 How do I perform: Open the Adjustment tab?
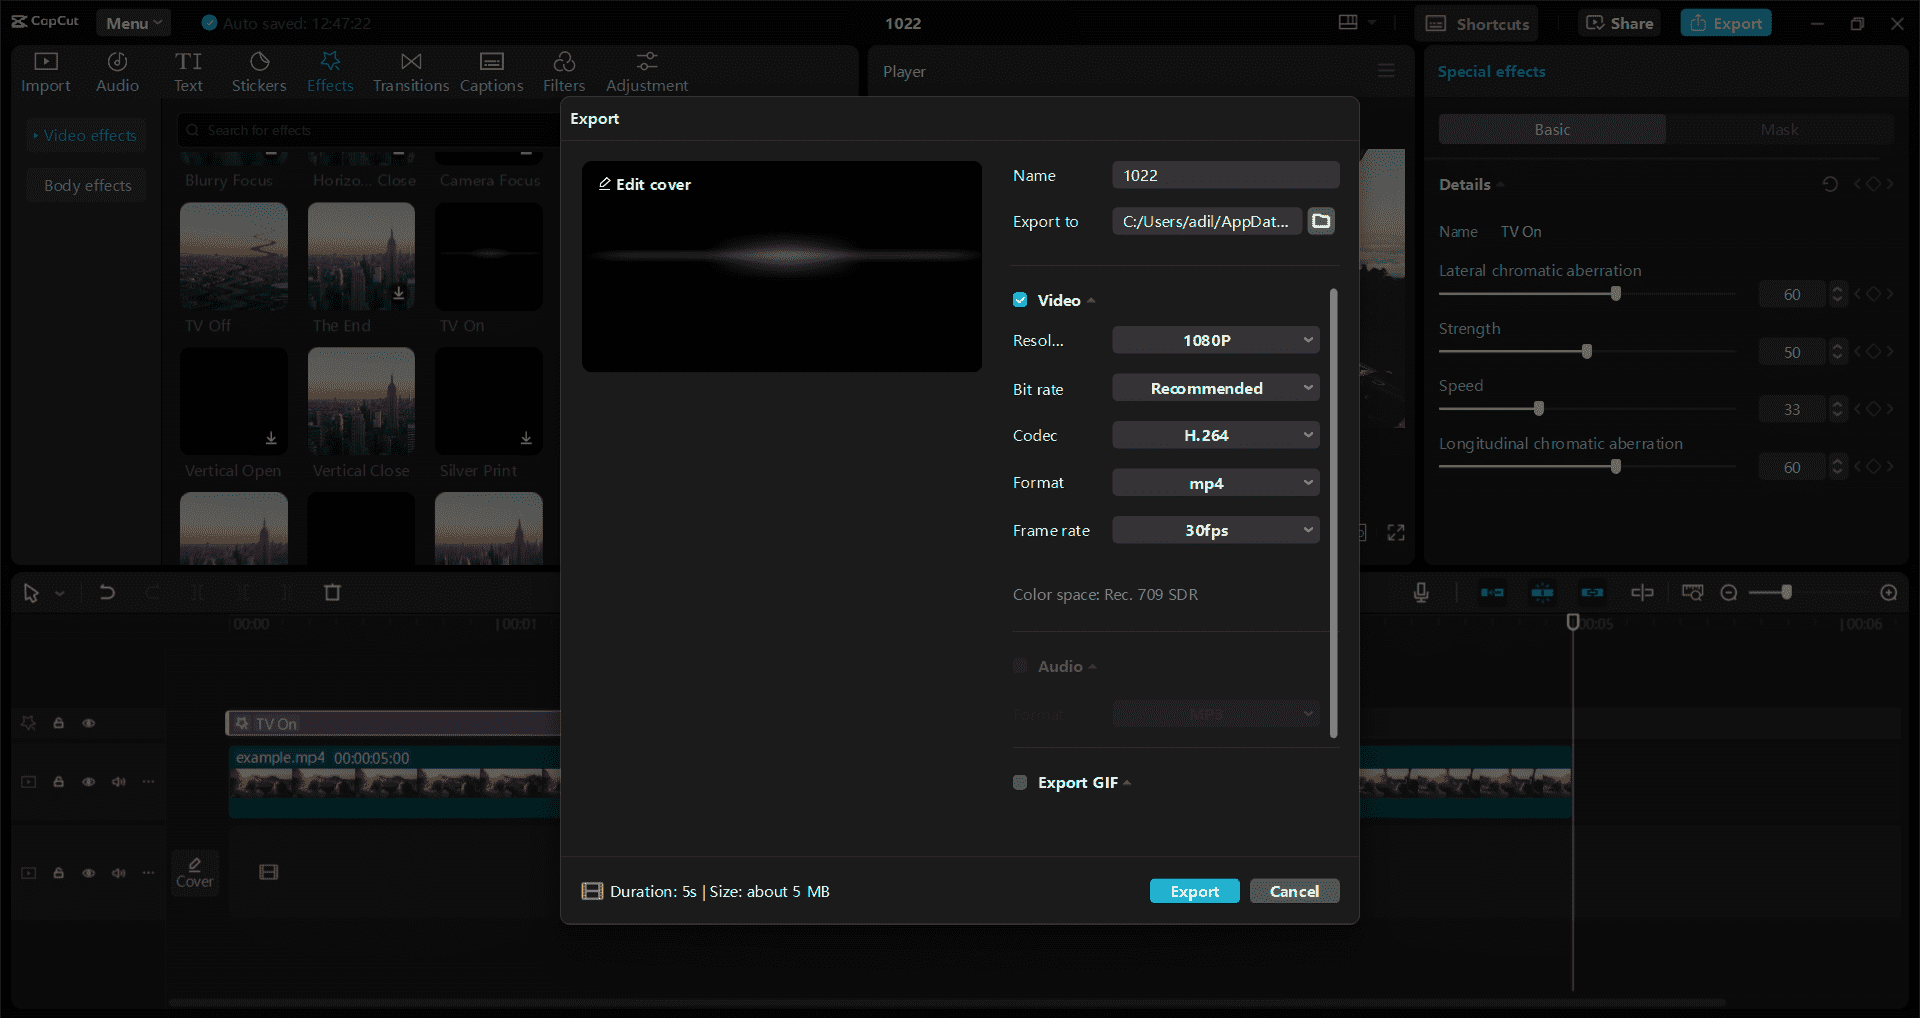point(647,72)
